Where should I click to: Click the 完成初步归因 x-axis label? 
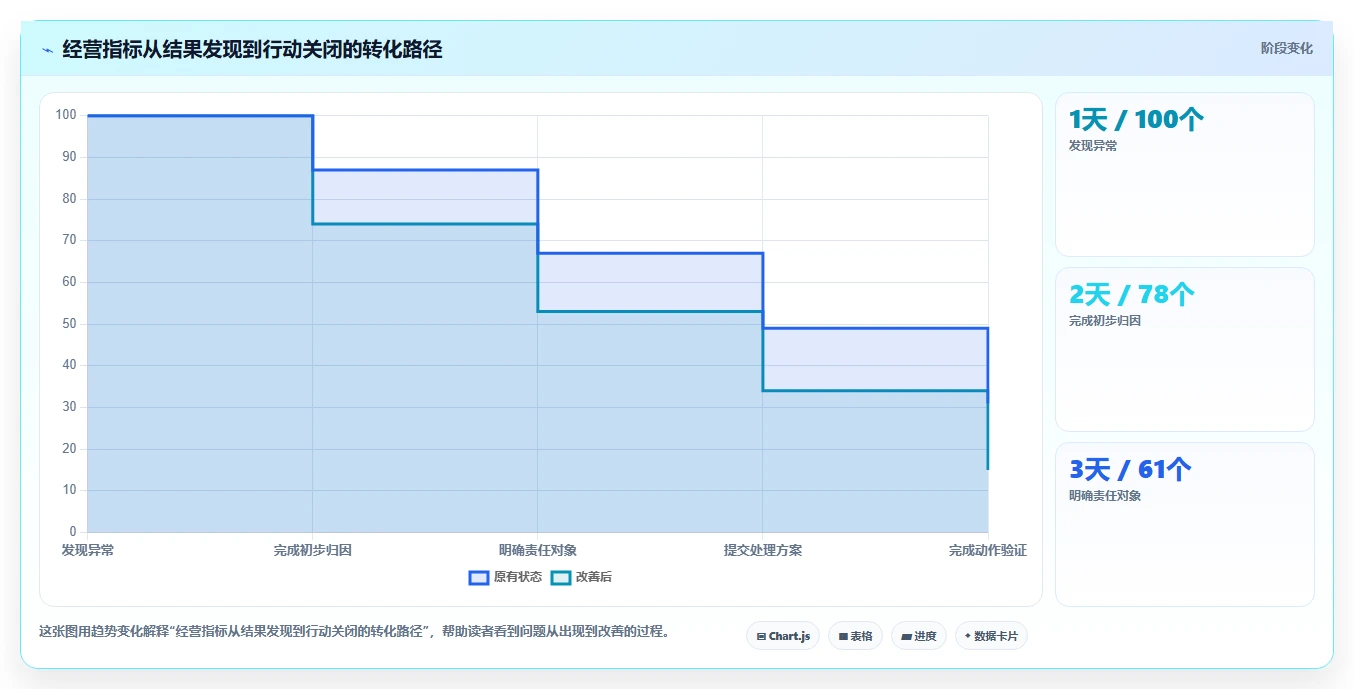[x=313, y=550]
